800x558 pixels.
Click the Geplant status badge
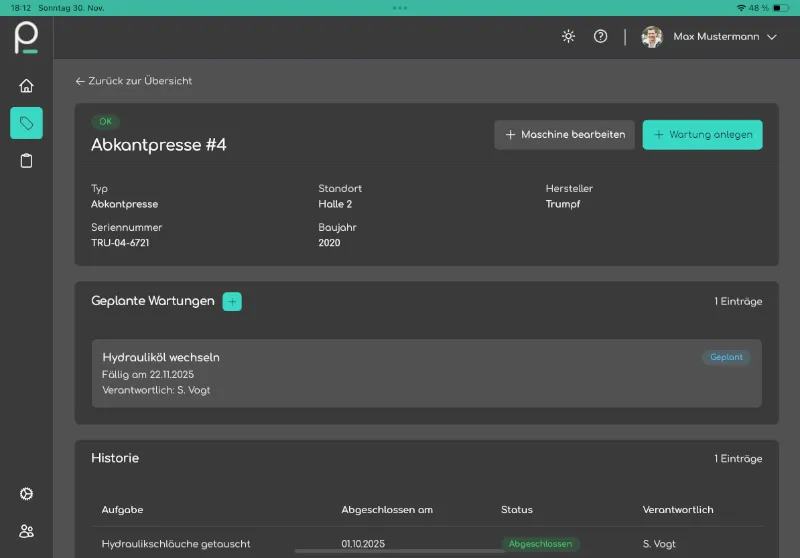click(726, 357)
